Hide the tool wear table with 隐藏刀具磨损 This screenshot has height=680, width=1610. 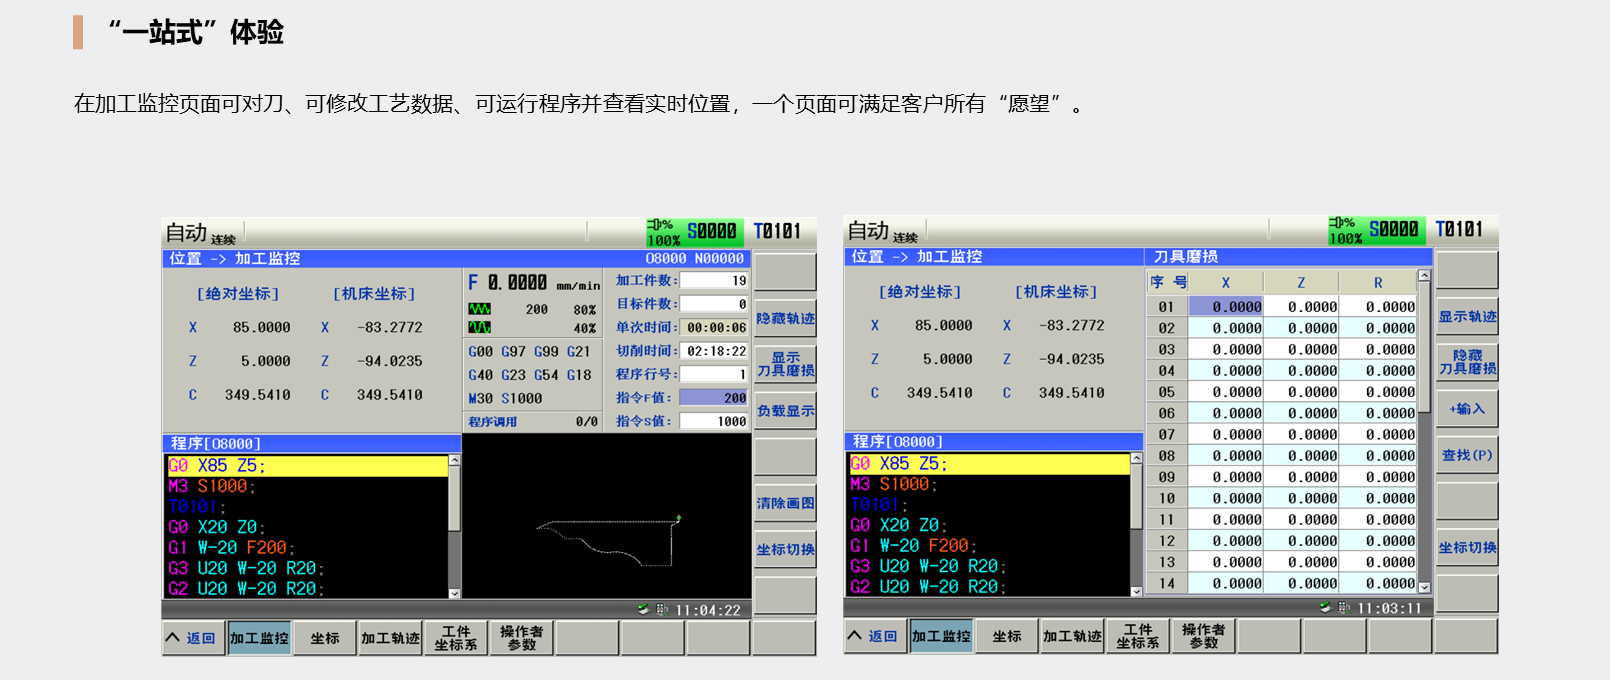click(1467, 362)
